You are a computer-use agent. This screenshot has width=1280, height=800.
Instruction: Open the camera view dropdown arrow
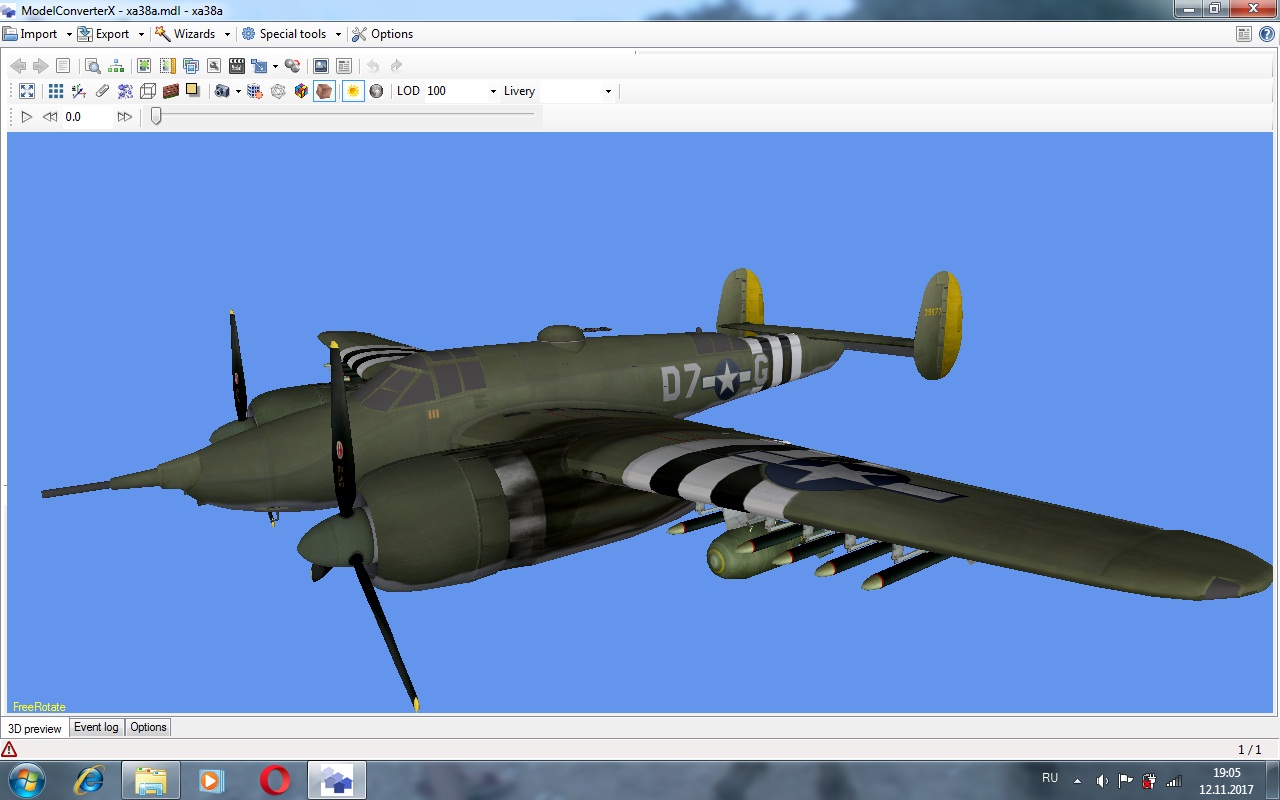pos(238,91)
